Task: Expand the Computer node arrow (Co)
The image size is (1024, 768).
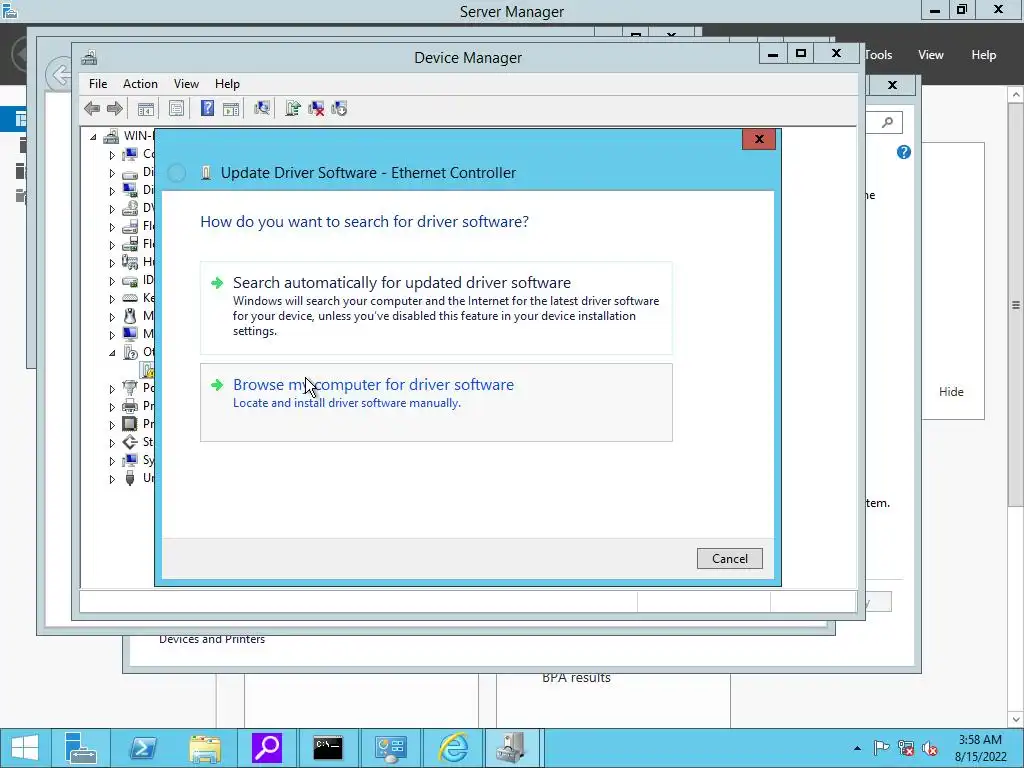Action: 112,155
